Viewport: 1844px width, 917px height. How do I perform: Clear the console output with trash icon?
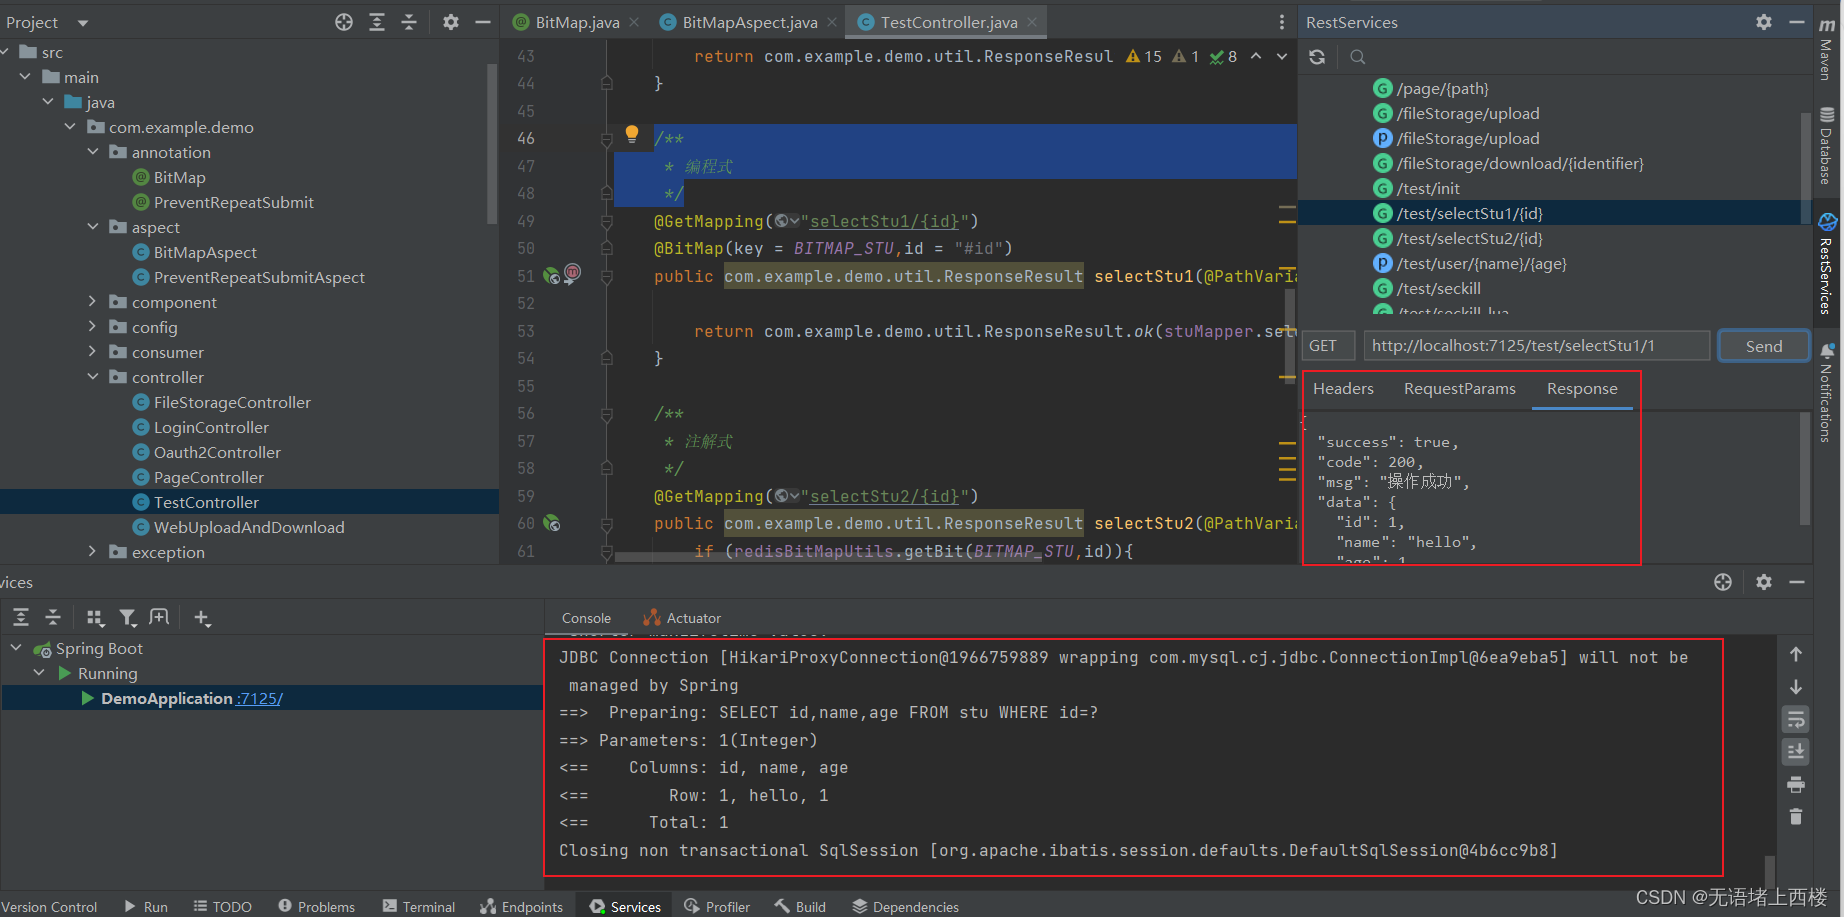[x=1796, y=817]
